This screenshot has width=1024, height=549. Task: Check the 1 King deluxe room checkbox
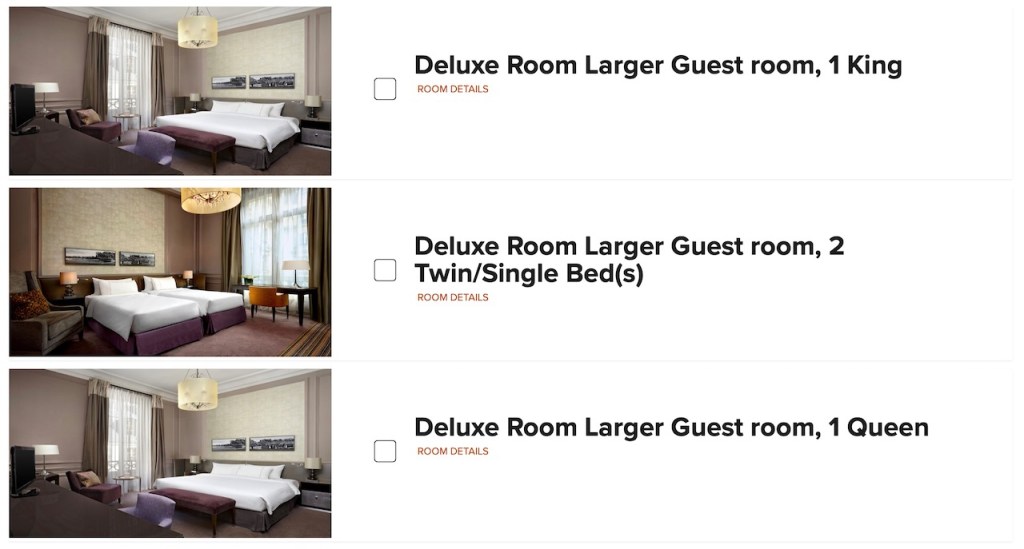click(x=385, y=89)
